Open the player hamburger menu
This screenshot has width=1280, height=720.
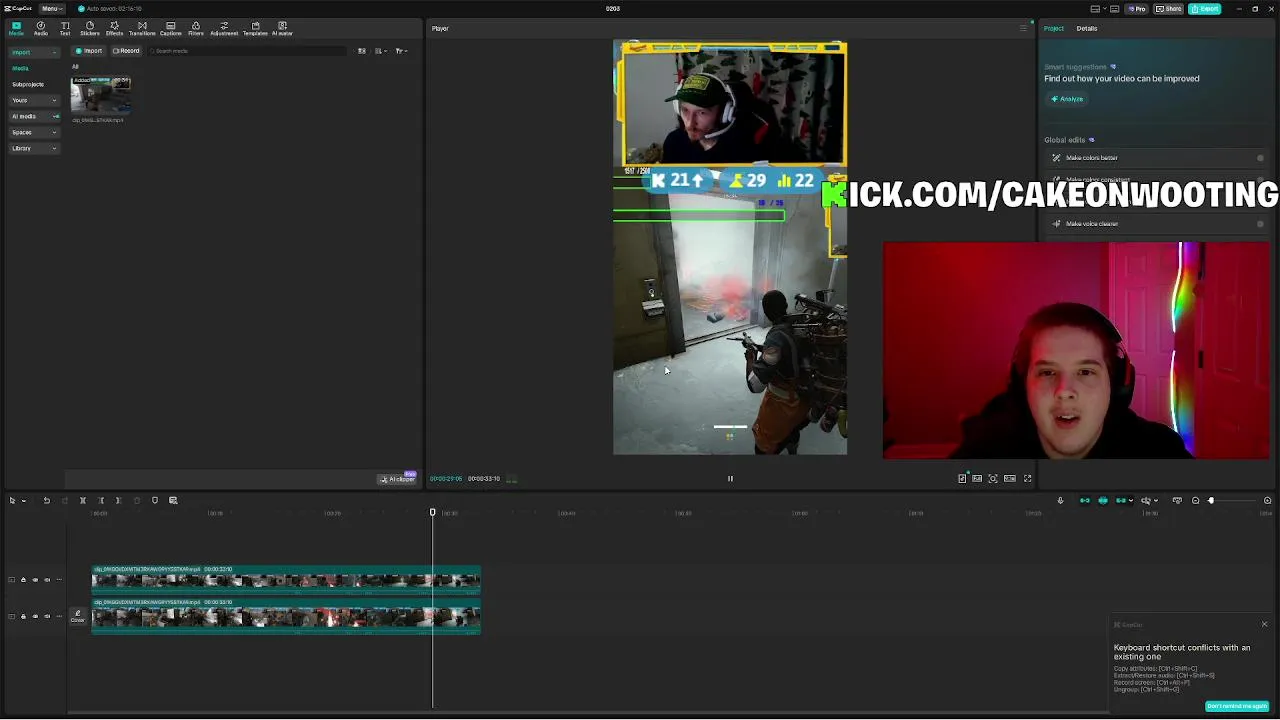pos(1023,28)
